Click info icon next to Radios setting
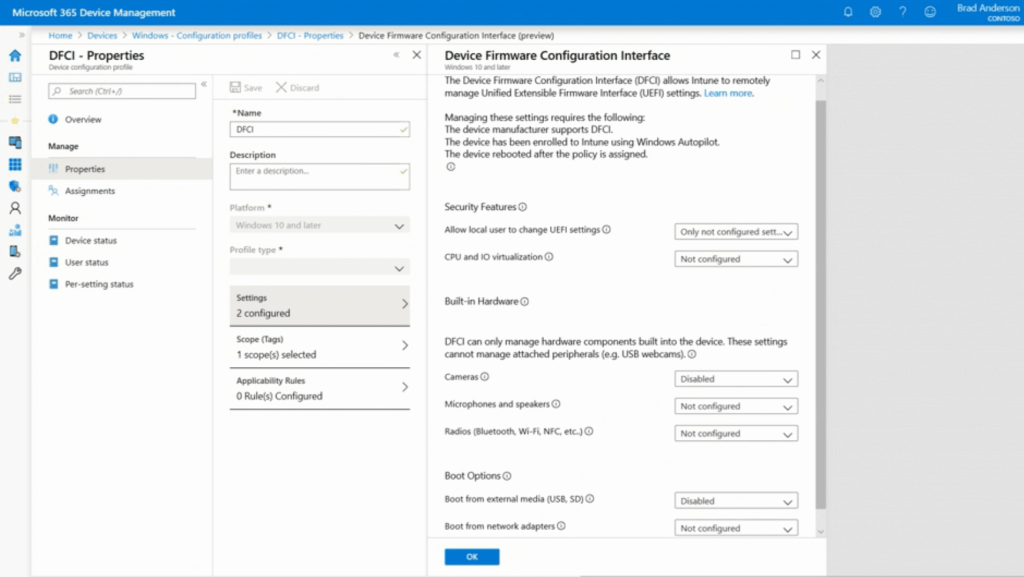Image resolution: width=1024 pixels, height=577 pixels. (588, 431)
